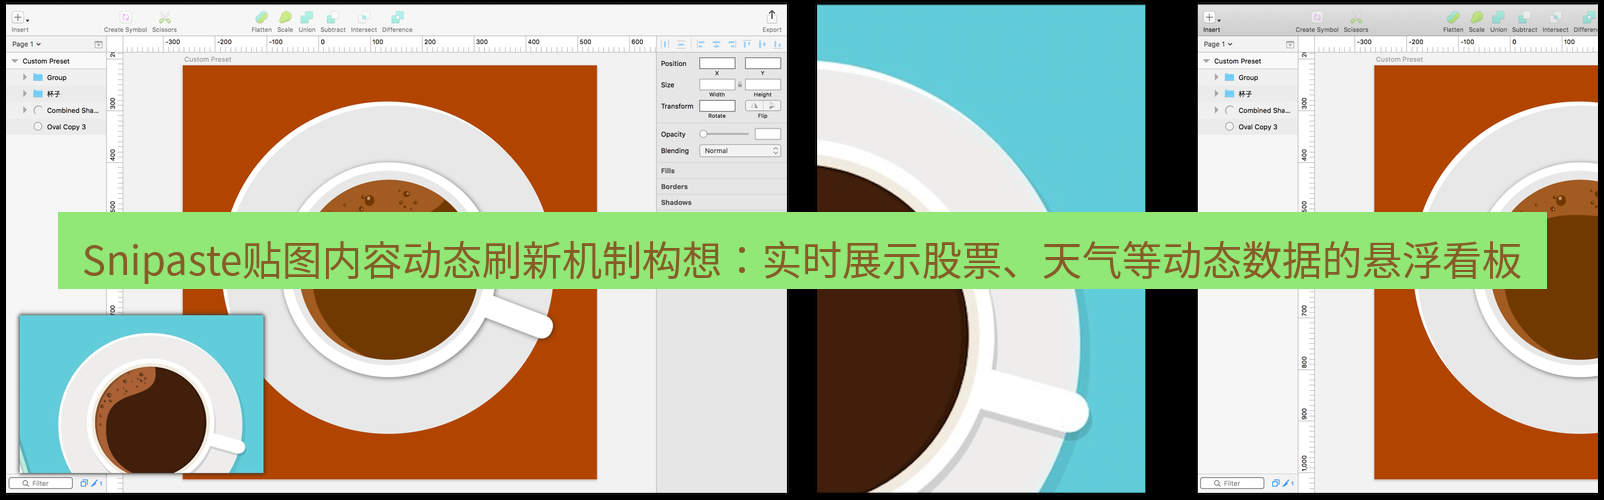Image resolution: width=1604 pixels, height=500 pixels.
Task: Select Group layer row in left window
Action: [x=56, y=77]
